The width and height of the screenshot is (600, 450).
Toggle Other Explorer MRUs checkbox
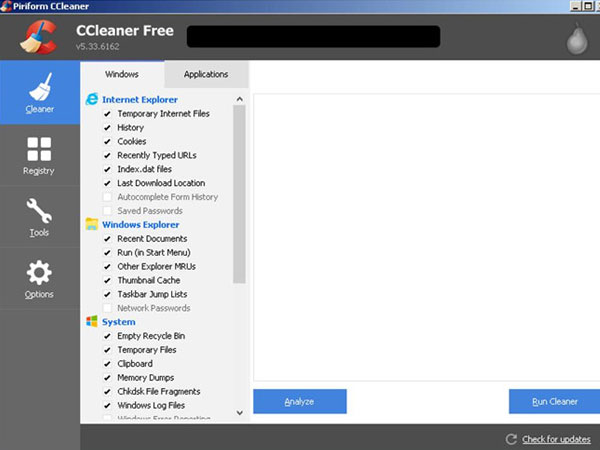[108, 266]
